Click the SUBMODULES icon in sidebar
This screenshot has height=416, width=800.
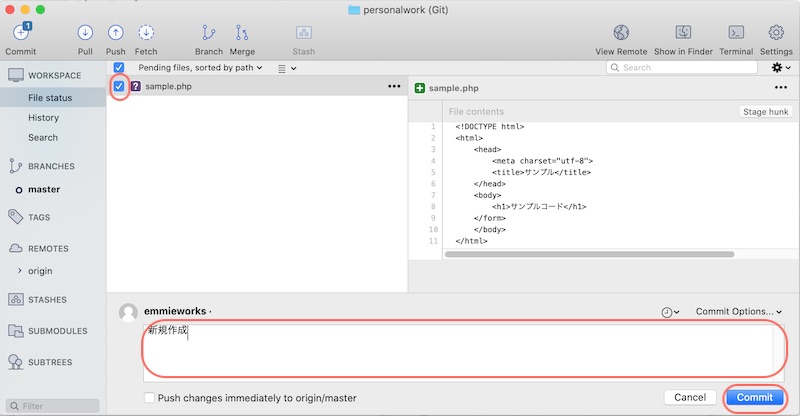click(x=16, y=331)
